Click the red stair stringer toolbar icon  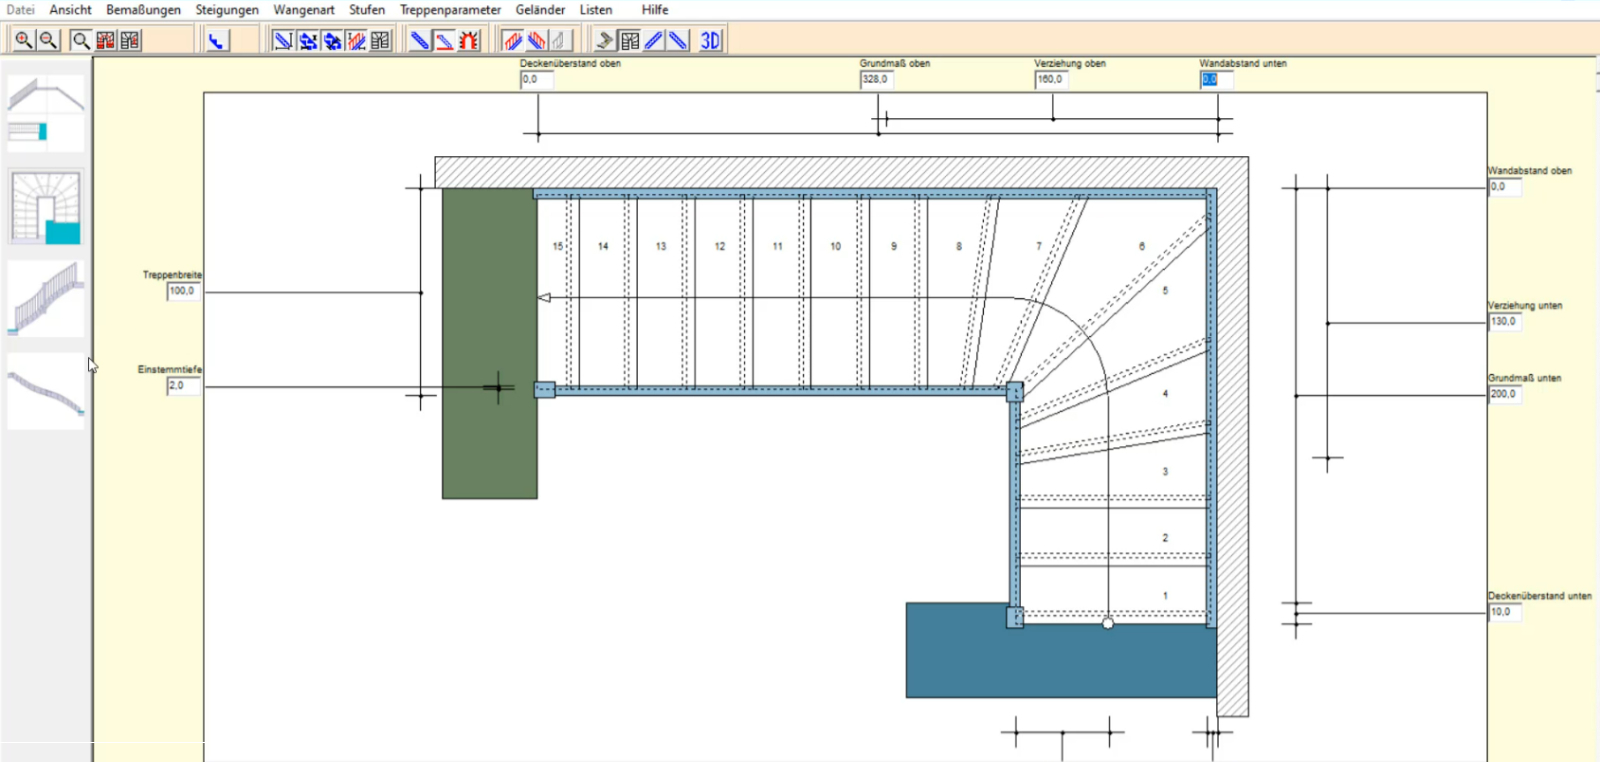point(445,40)
